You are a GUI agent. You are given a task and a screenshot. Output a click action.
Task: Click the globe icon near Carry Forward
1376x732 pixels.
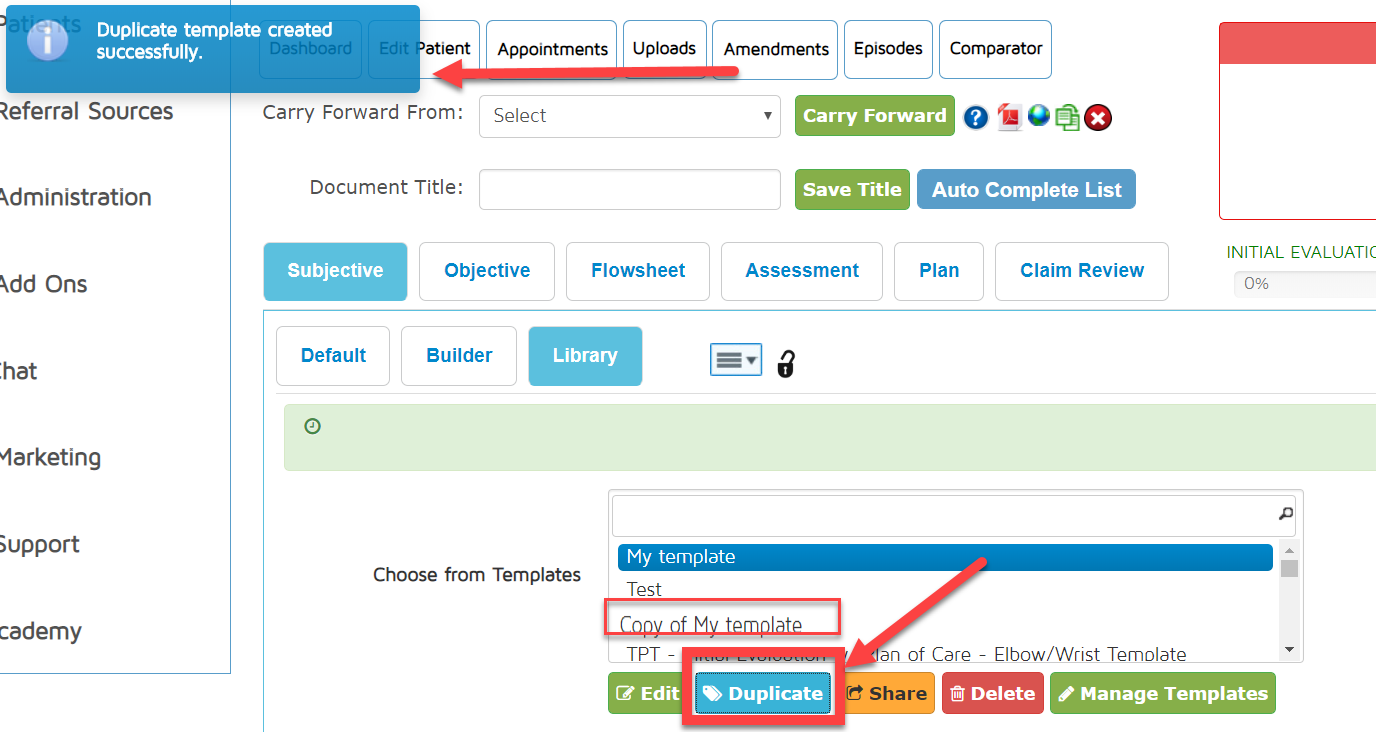(1039, 116)
